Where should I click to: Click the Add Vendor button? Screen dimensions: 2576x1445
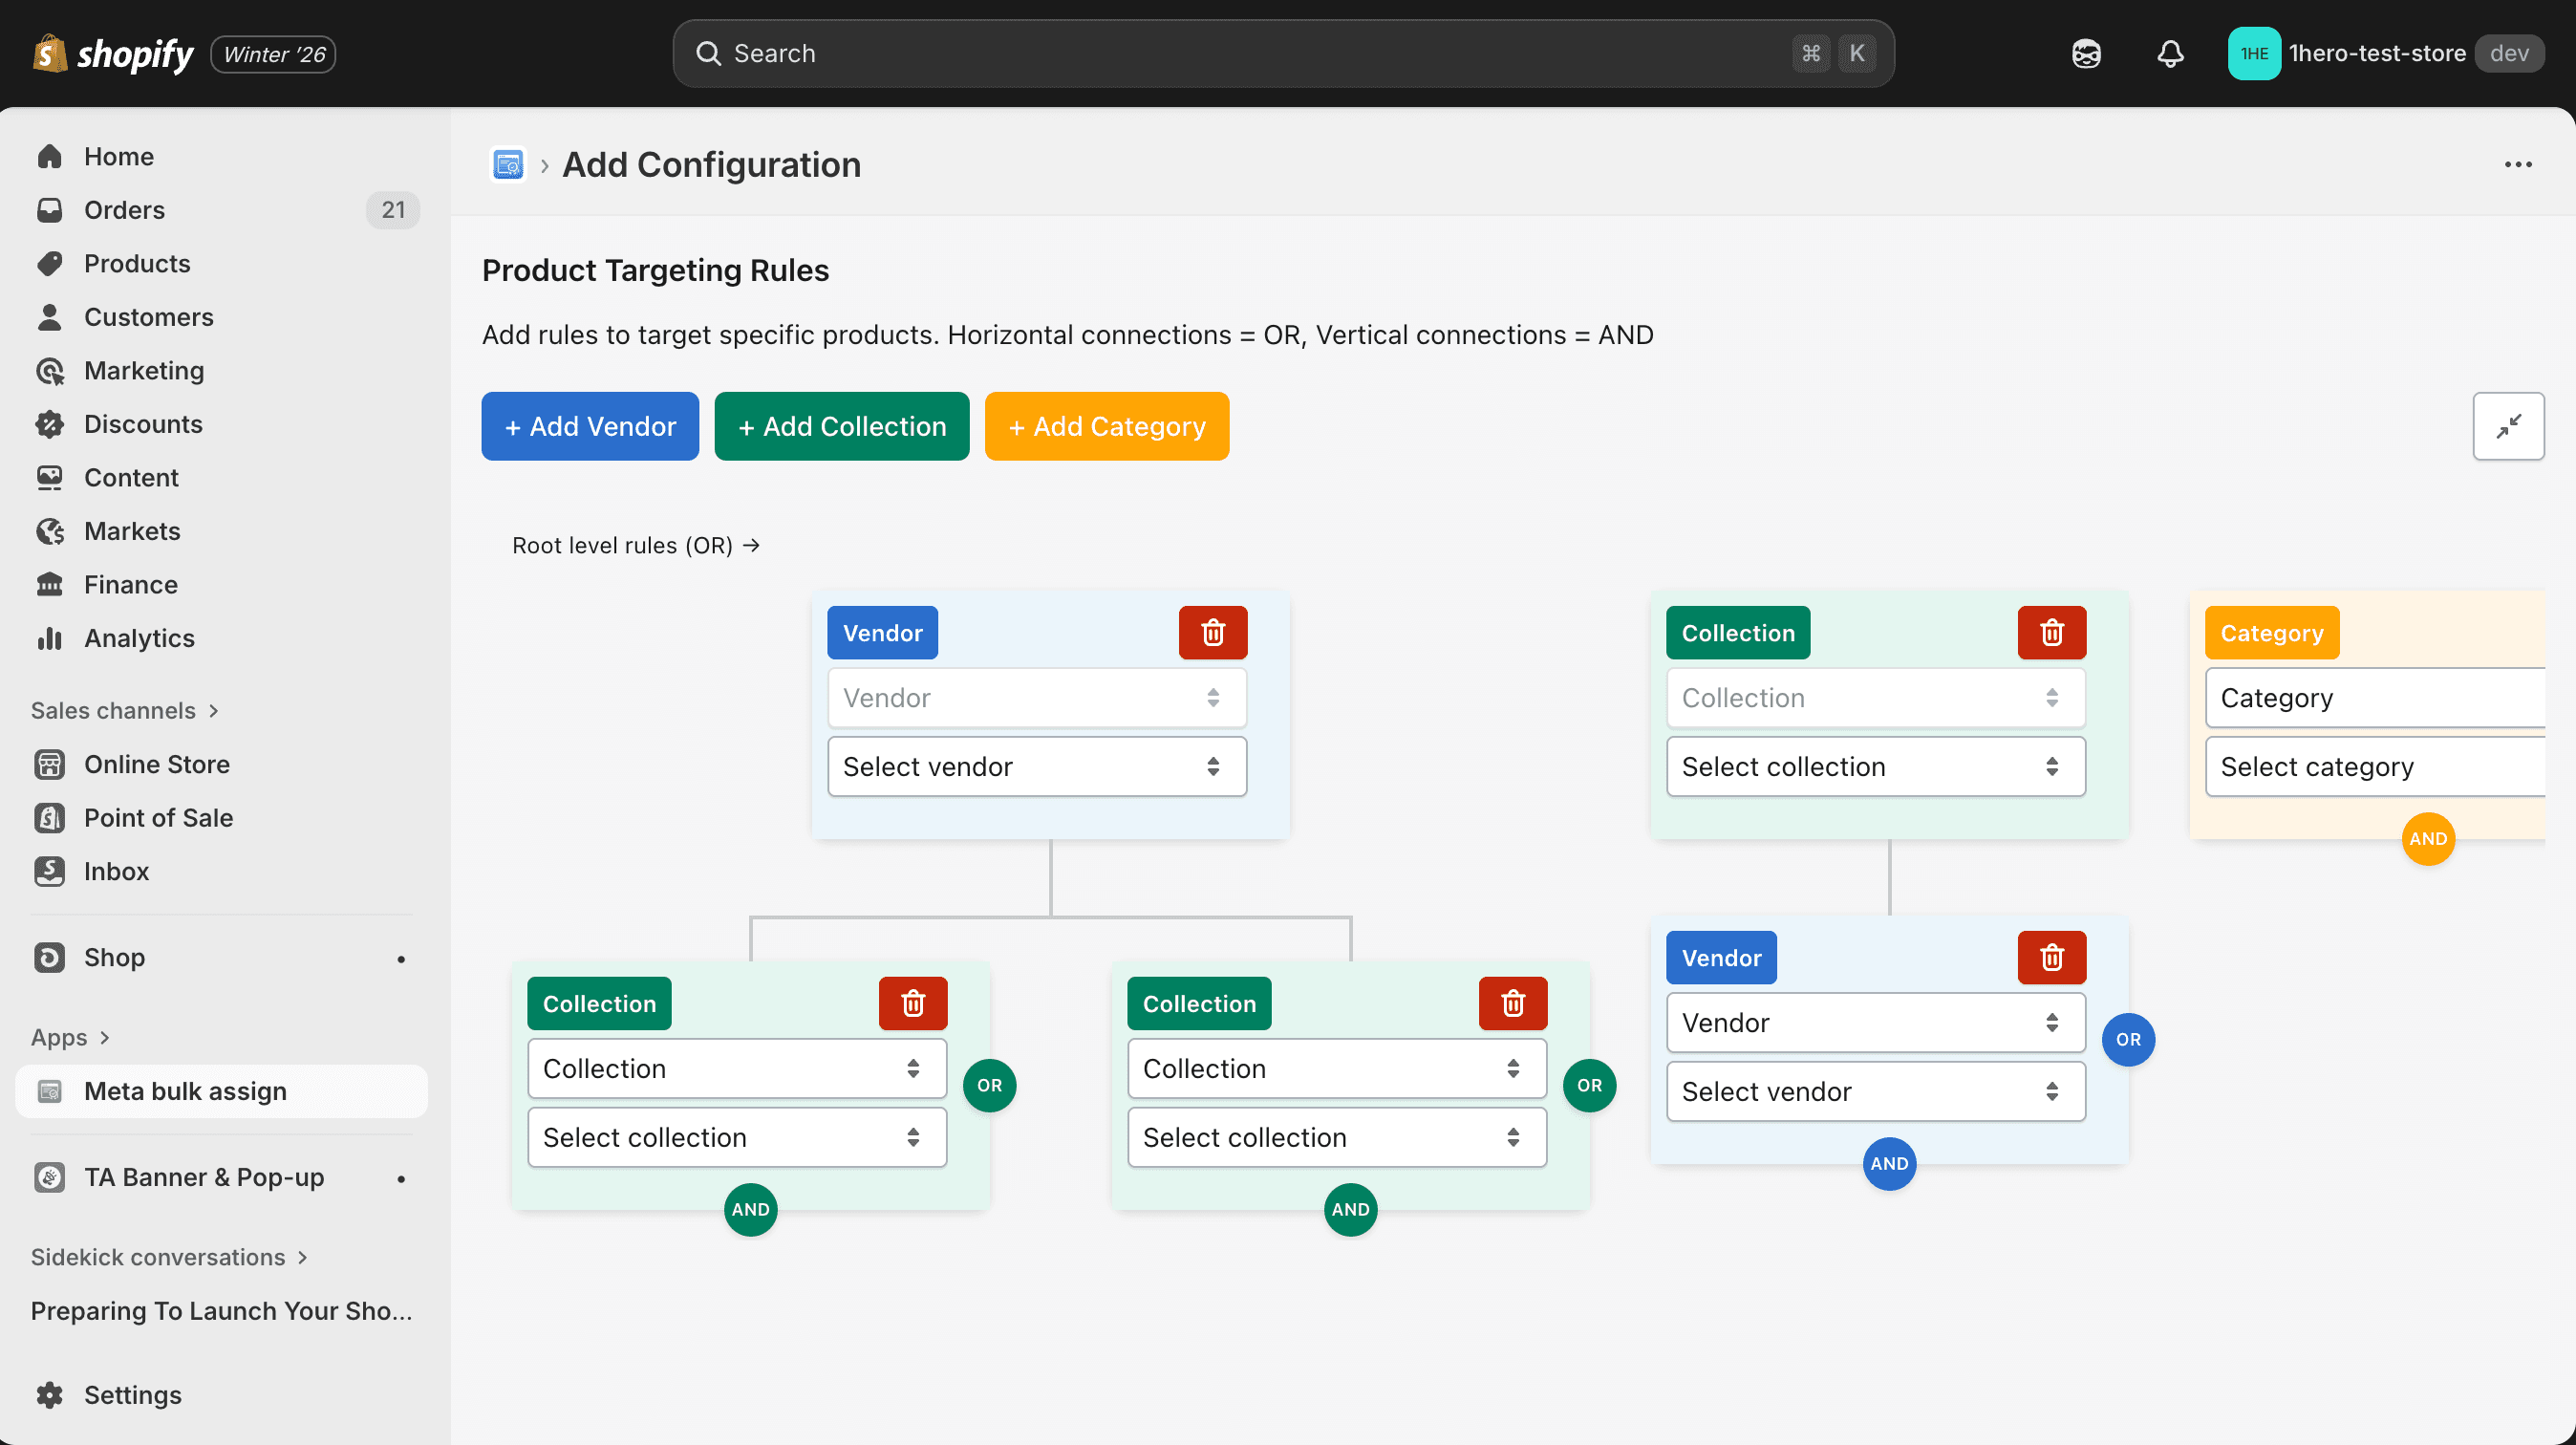click(x=590, y=426)
